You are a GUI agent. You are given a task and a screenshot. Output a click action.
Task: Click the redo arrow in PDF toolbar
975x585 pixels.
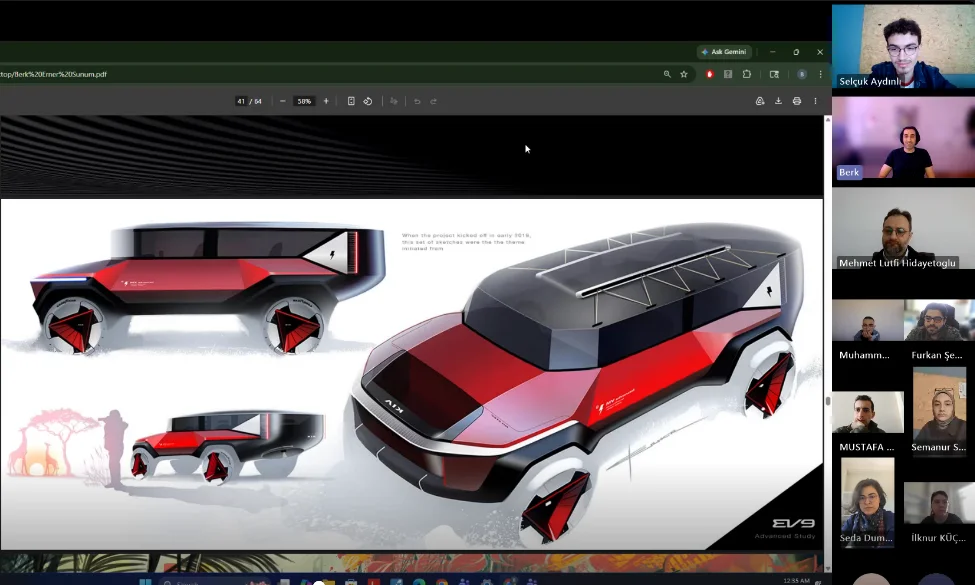(x=434, y=101)
